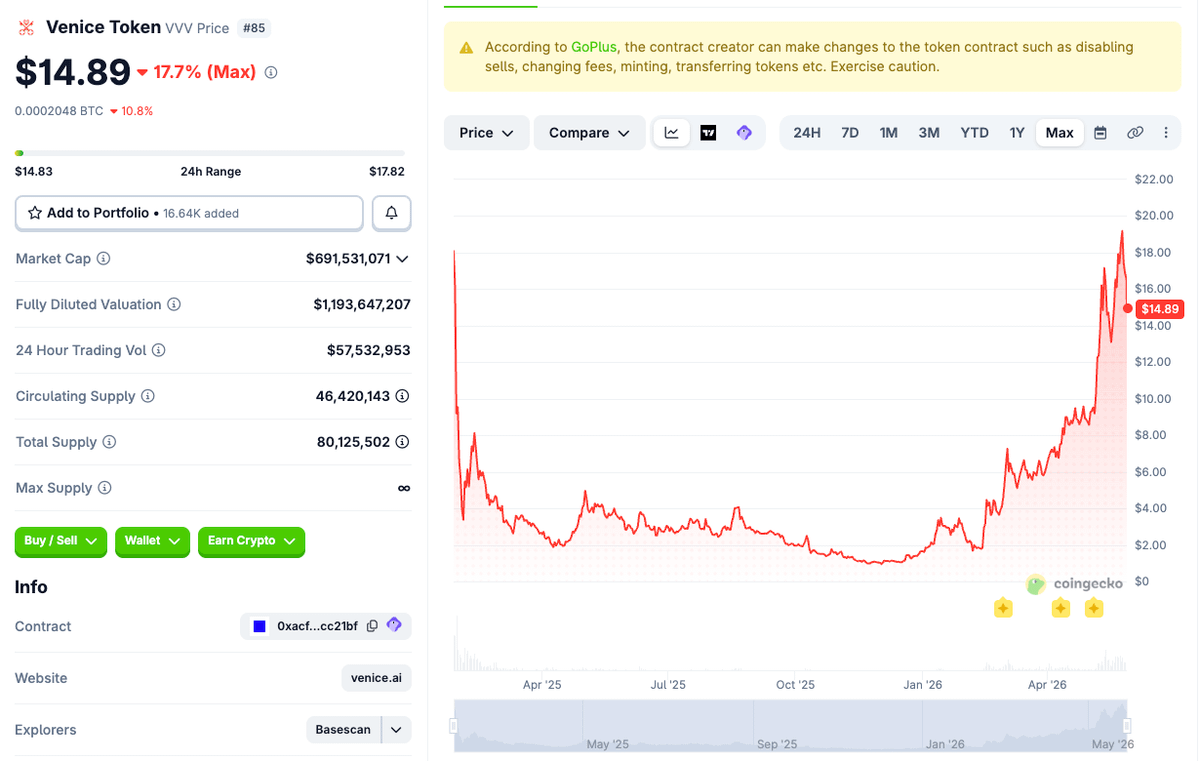Open the chart three-dot more options menu
1200x761 pixels.
(1166, 133)
